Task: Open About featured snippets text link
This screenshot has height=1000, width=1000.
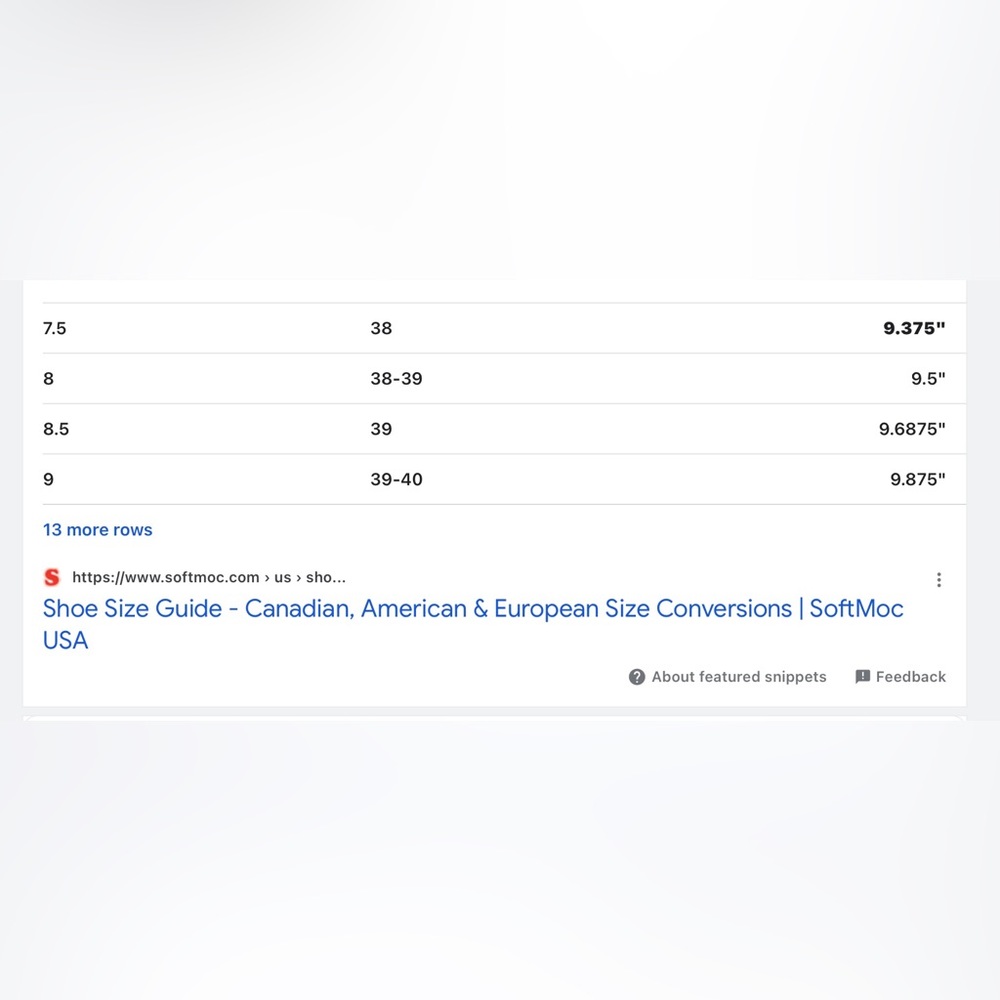Action: [x=739, y=677]
